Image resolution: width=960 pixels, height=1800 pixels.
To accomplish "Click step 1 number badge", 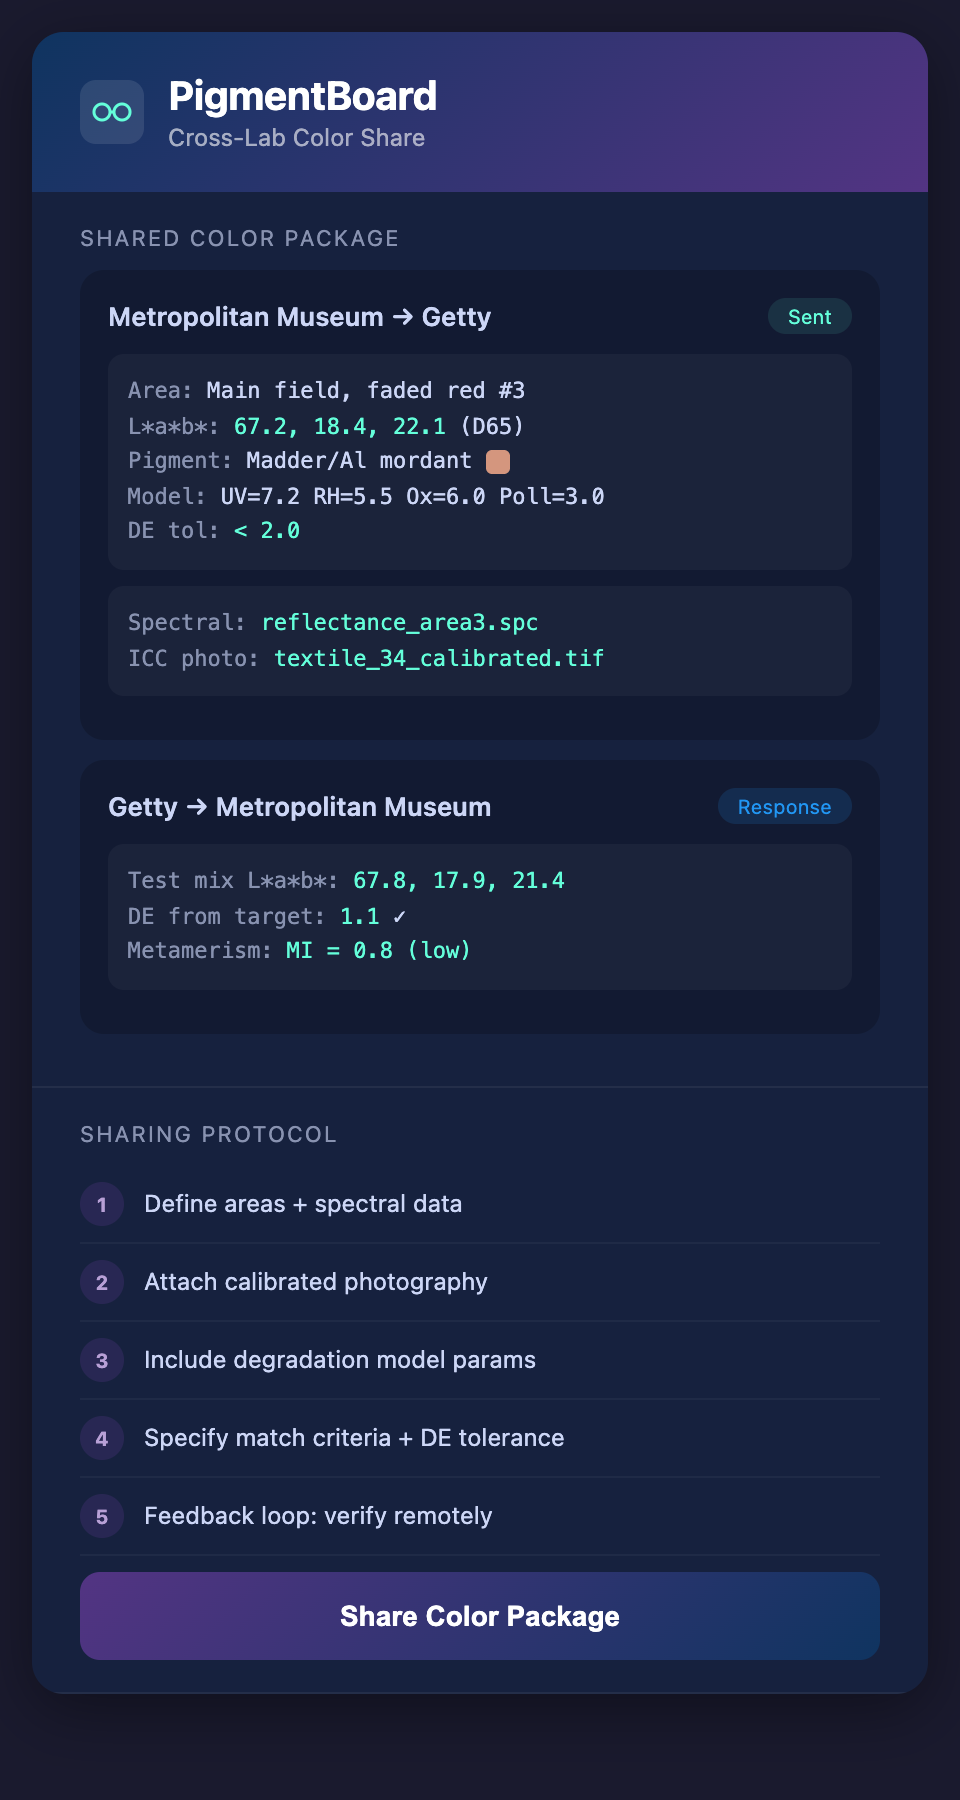I will click(102, 1204).
